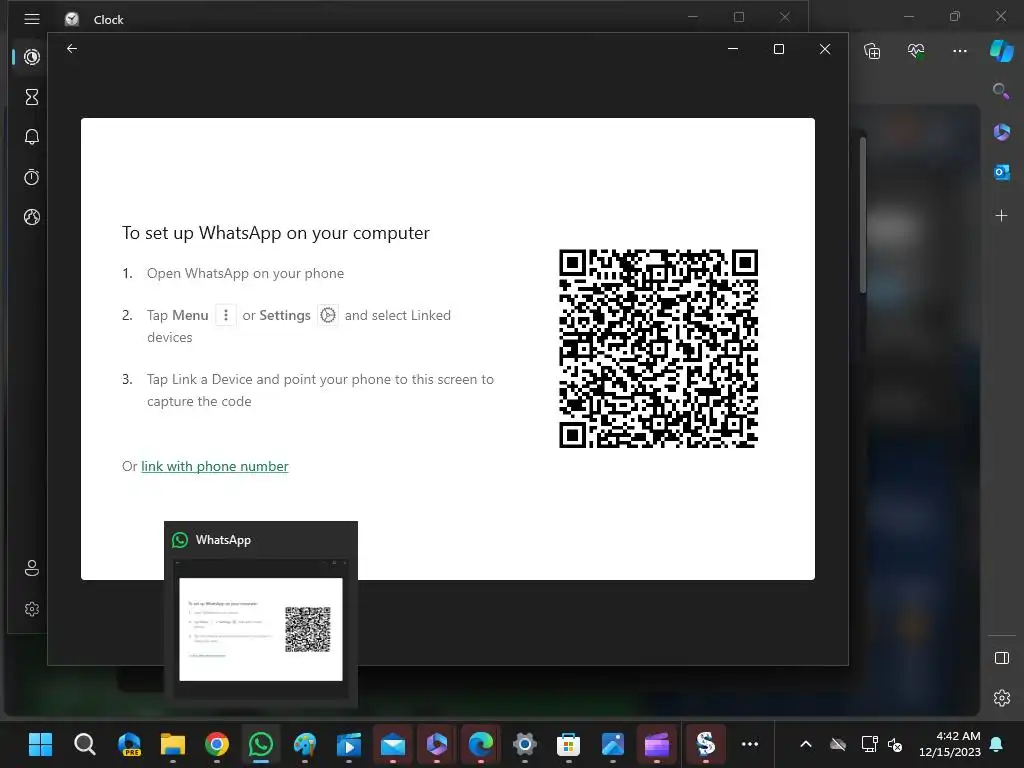Open Microsoft Edge from the taskbar
This screenshot has height=768, width=1024.
coord(481,744)
